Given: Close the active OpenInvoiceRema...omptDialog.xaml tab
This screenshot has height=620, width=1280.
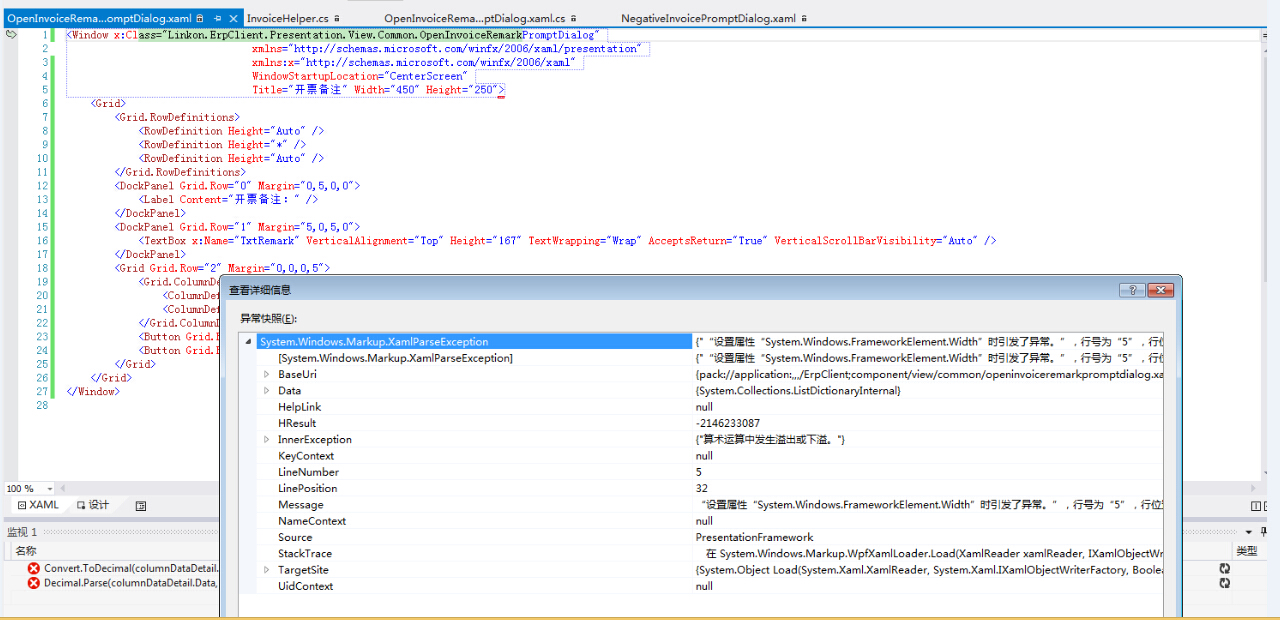Looking at the screenshot, I should [234, 18].
